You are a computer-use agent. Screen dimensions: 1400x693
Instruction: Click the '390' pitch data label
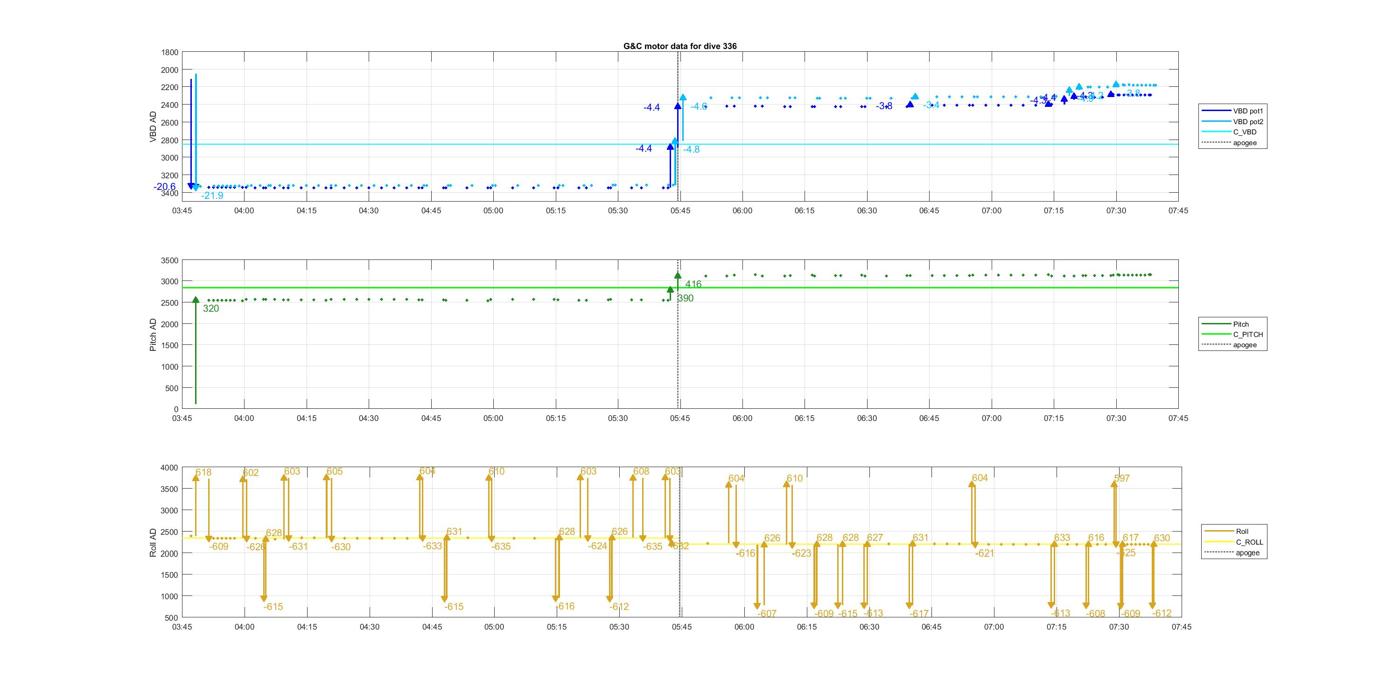click(x=686, y=298)
